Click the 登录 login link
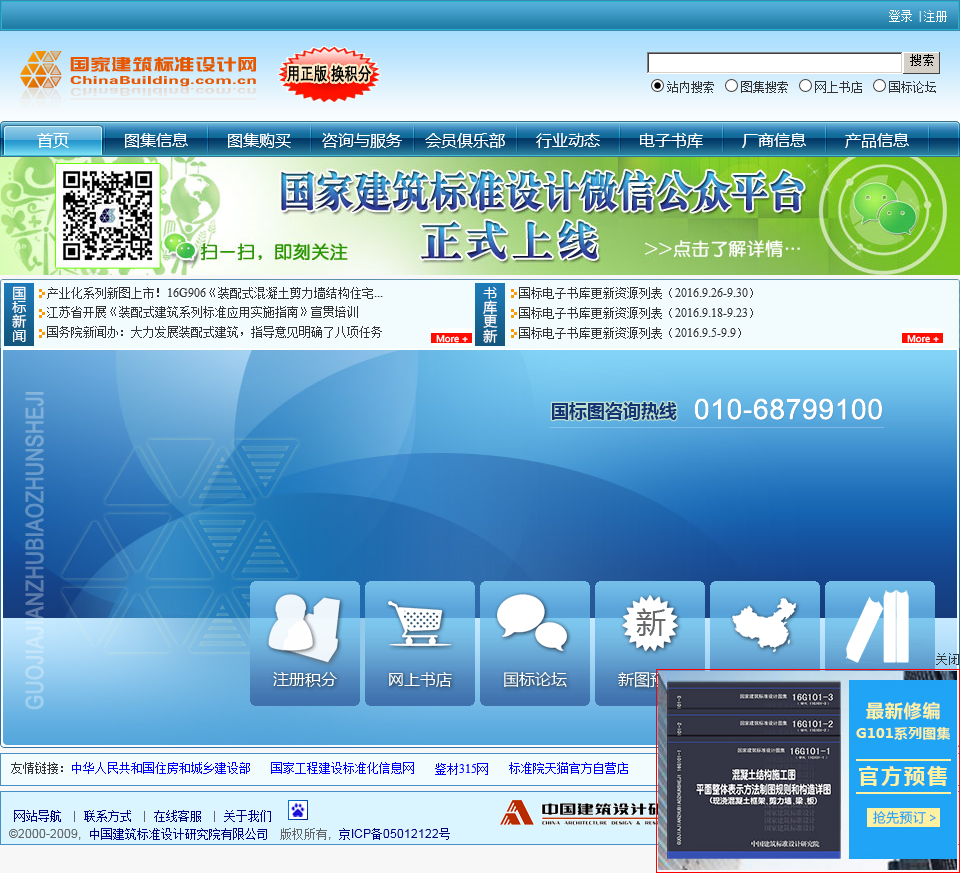The height and width of the screenshot is (873, 960). click(901, 17)
